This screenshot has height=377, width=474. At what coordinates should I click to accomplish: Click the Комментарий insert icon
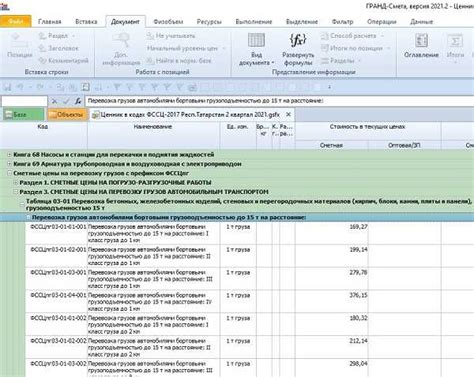click(42, 61)
